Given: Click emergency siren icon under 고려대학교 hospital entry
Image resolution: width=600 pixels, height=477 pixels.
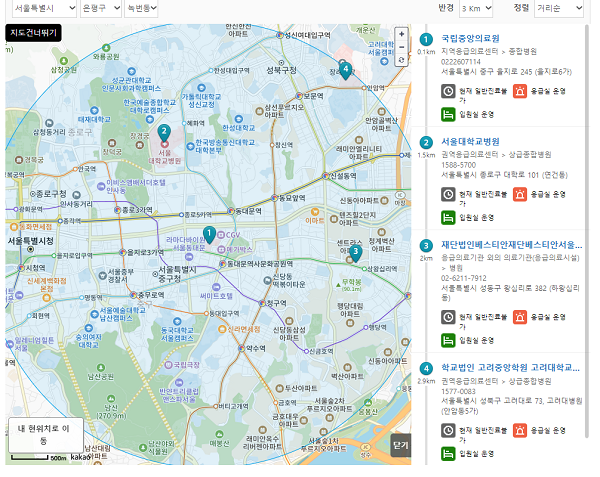Looking at the screenshot, I should point(520,431).
